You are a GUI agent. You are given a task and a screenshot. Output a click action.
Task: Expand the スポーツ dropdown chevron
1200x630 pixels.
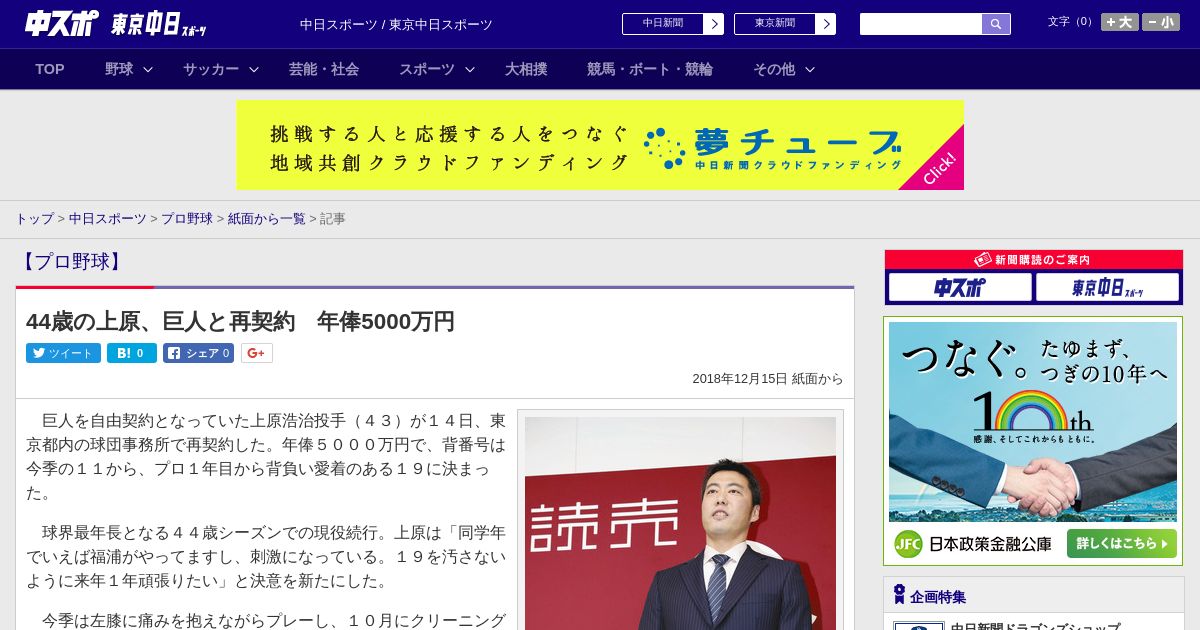click(x=470, y=69)
